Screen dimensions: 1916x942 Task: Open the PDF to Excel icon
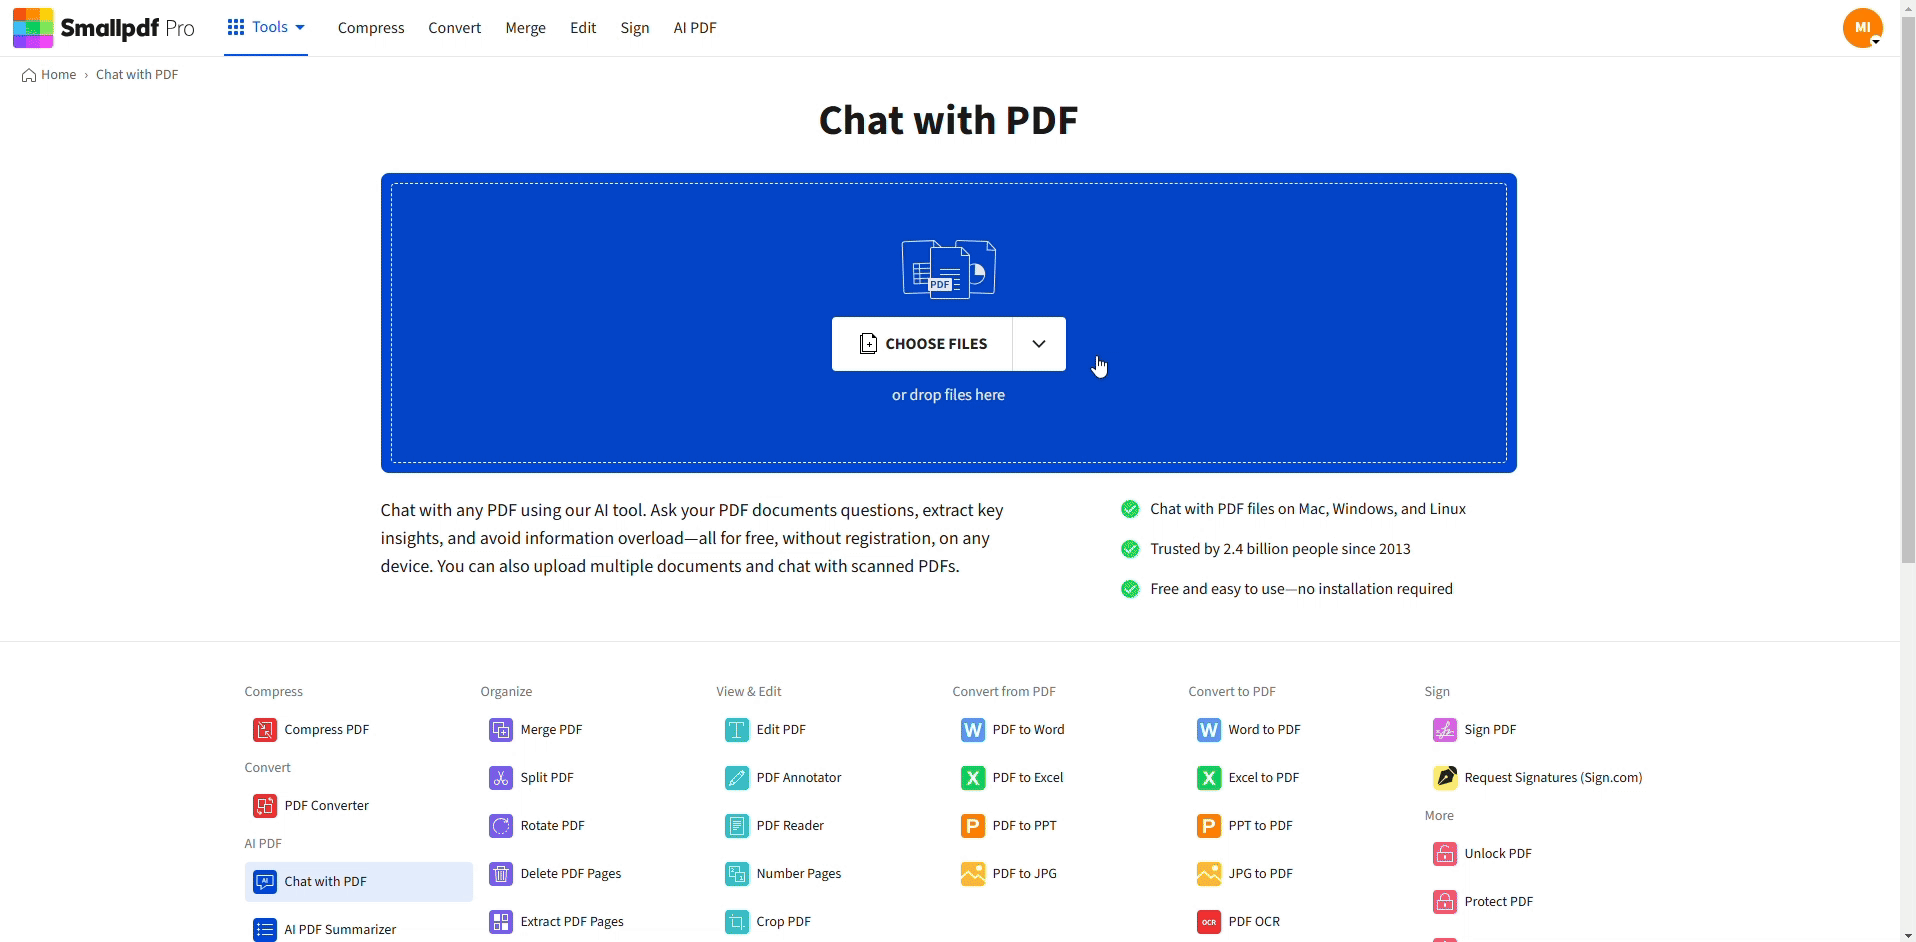[974, 777]
